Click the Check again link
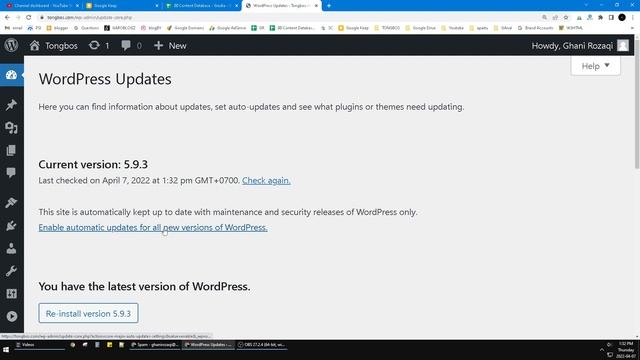This screenshot has width=640, height=360. (266, 180)
